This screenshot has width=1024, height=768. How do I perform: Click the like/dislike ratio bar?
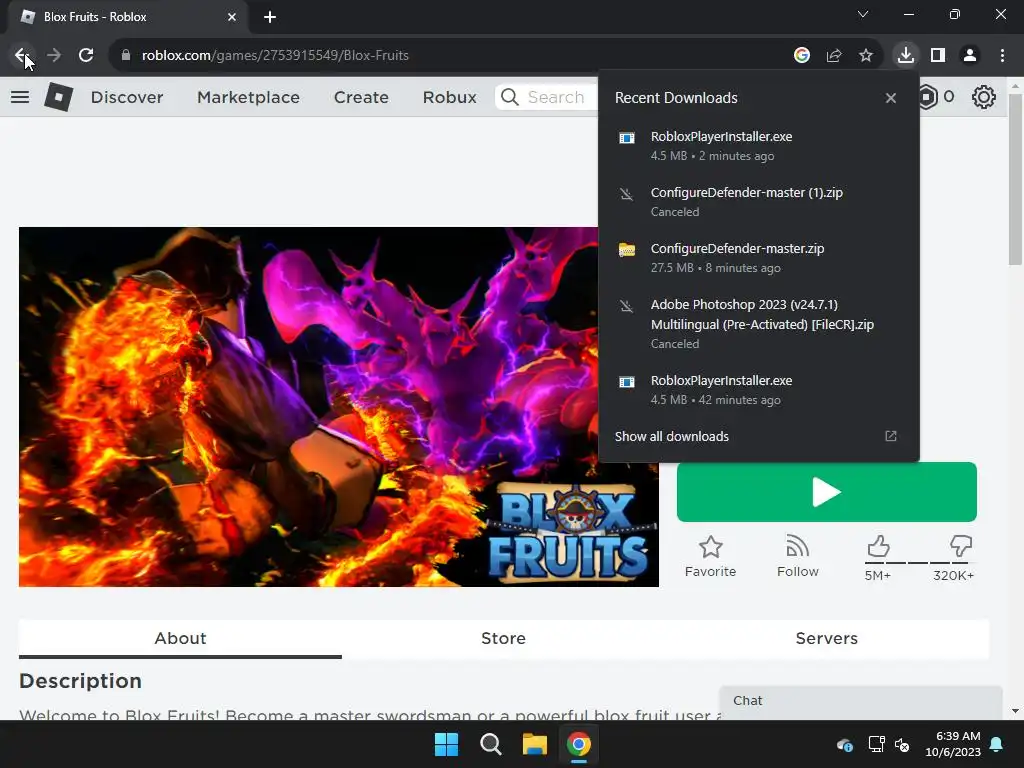[x=919, y=562]
